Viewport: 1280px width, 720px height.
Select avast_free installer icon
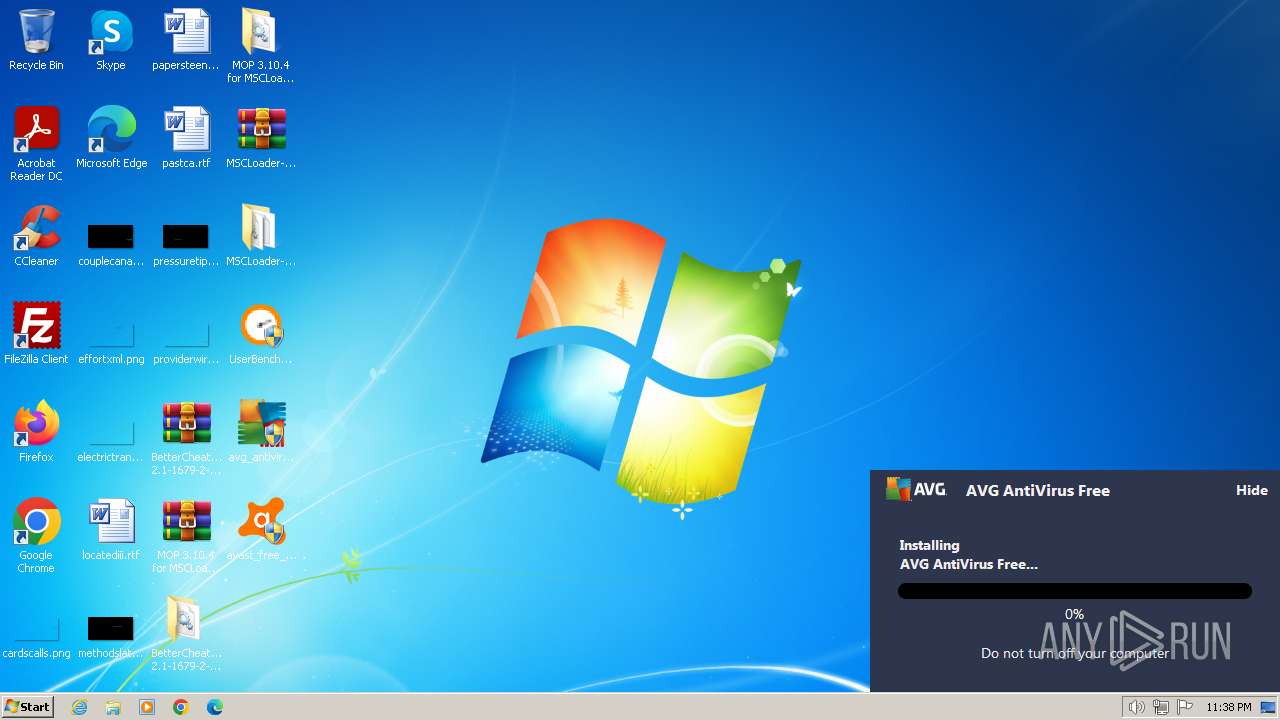coord(261,530)
